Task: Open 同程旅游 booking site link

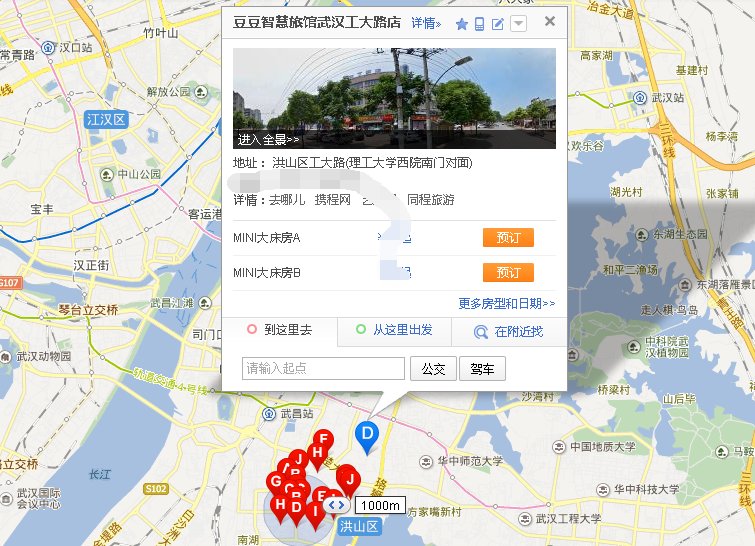Action: [x=431, y=199]
